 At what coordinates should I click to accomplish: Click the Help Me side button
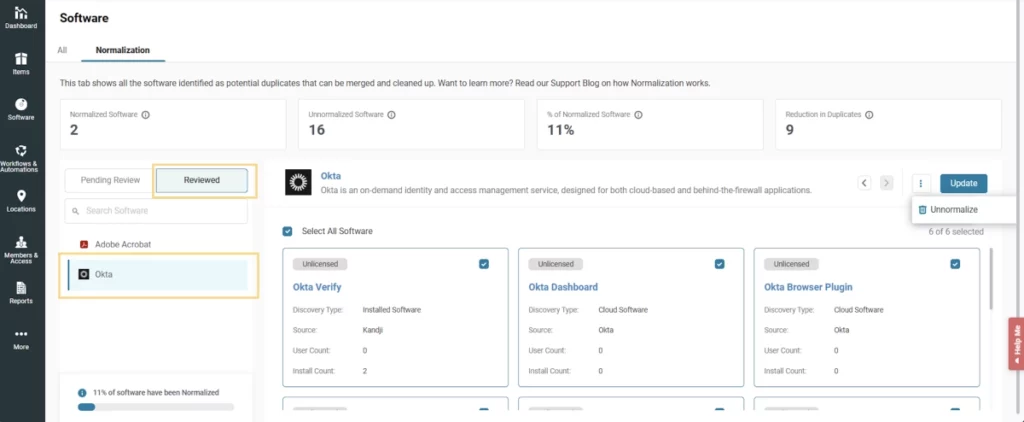pos(1016,344)
